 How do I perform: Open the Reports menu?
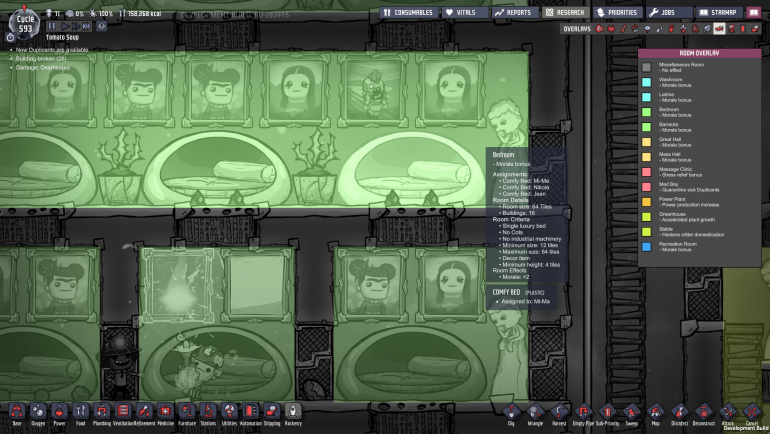515,13
